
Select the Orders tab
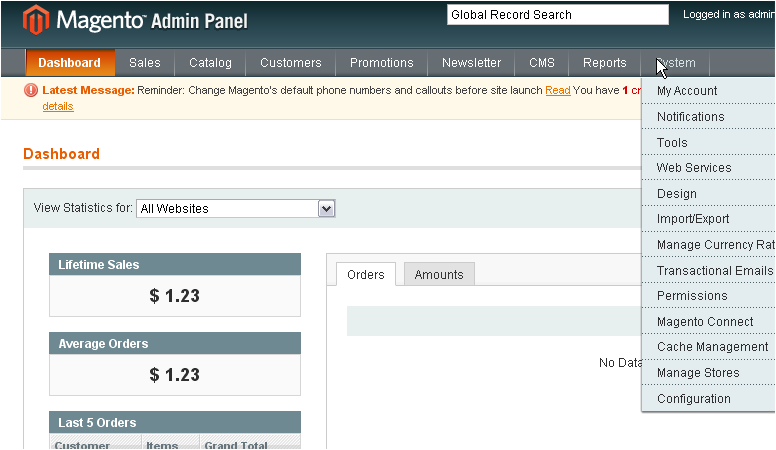[365, 275]
